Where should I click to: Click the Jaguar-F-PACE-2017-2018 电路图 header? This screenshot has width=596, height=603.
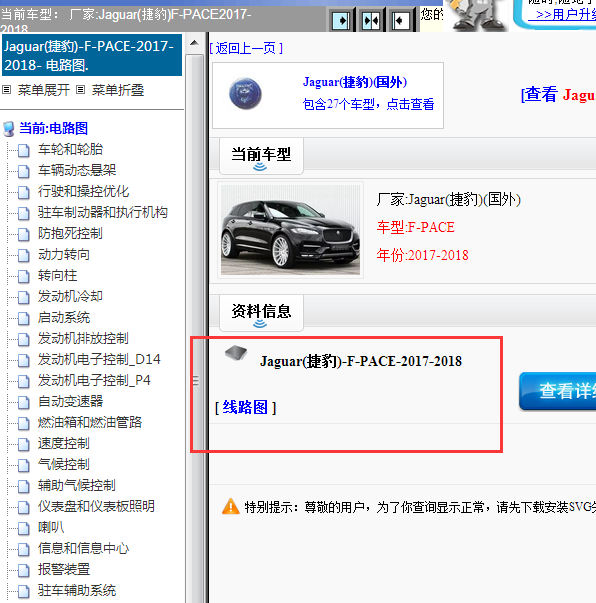(92, 55)
